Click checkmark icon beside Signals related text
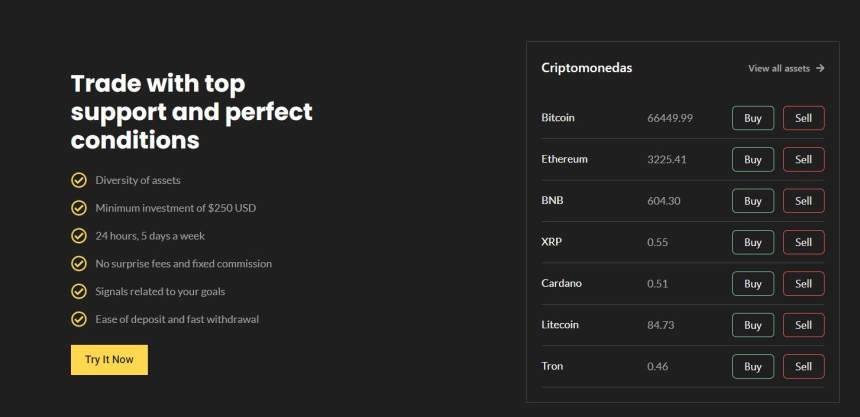The image size is (860, 417). 78,291
